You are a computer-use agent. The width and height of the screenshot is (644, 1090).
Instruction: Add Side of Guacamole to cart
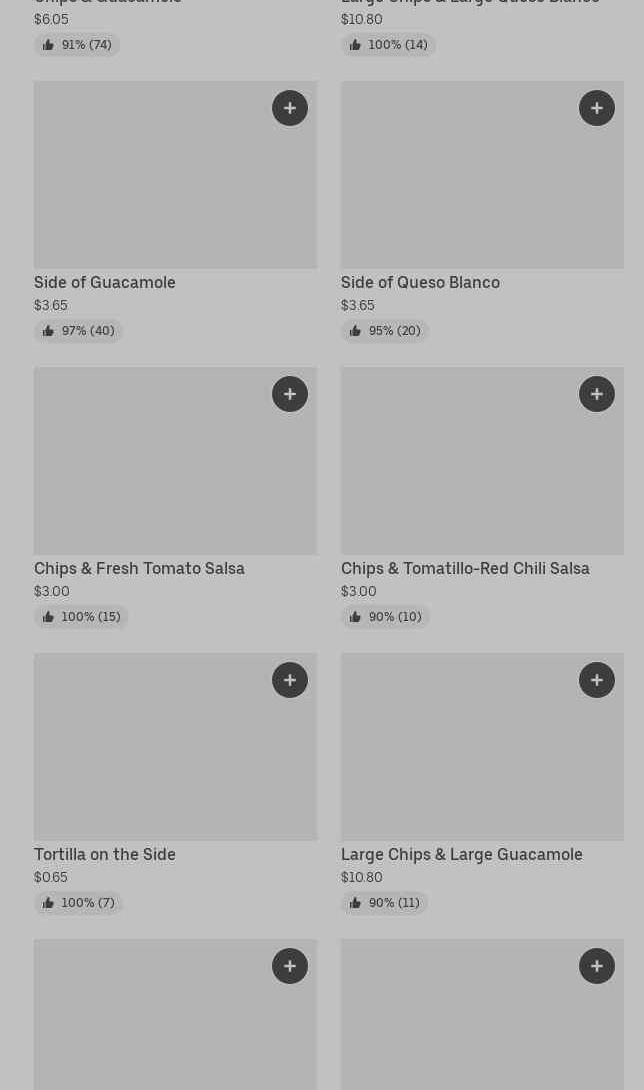click(x=290, y=108)
